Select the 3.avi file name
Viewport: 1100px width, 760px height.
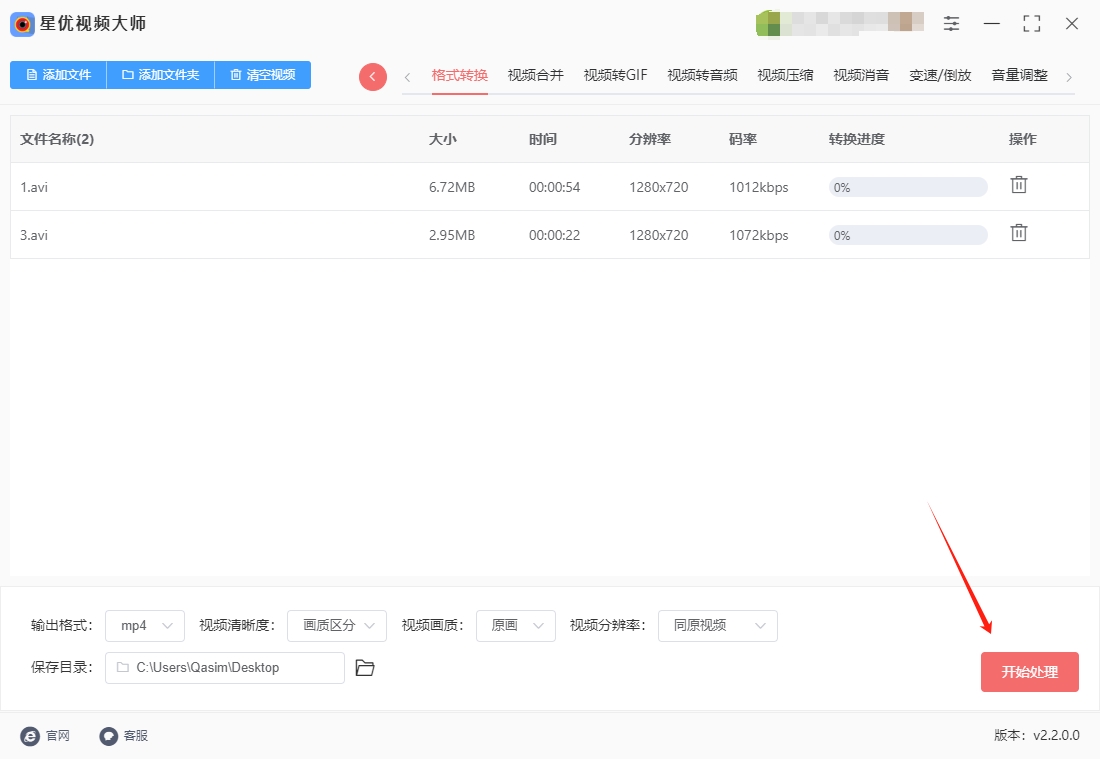point(34,235)
